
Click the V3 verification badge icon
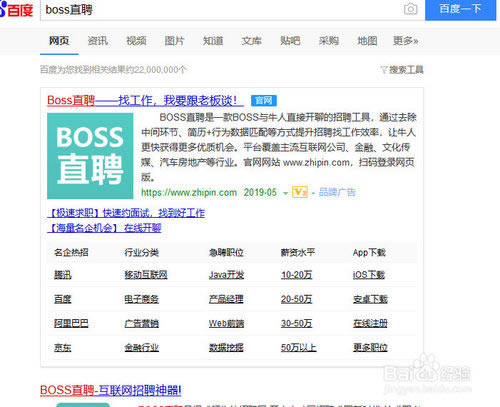[300, 192]
